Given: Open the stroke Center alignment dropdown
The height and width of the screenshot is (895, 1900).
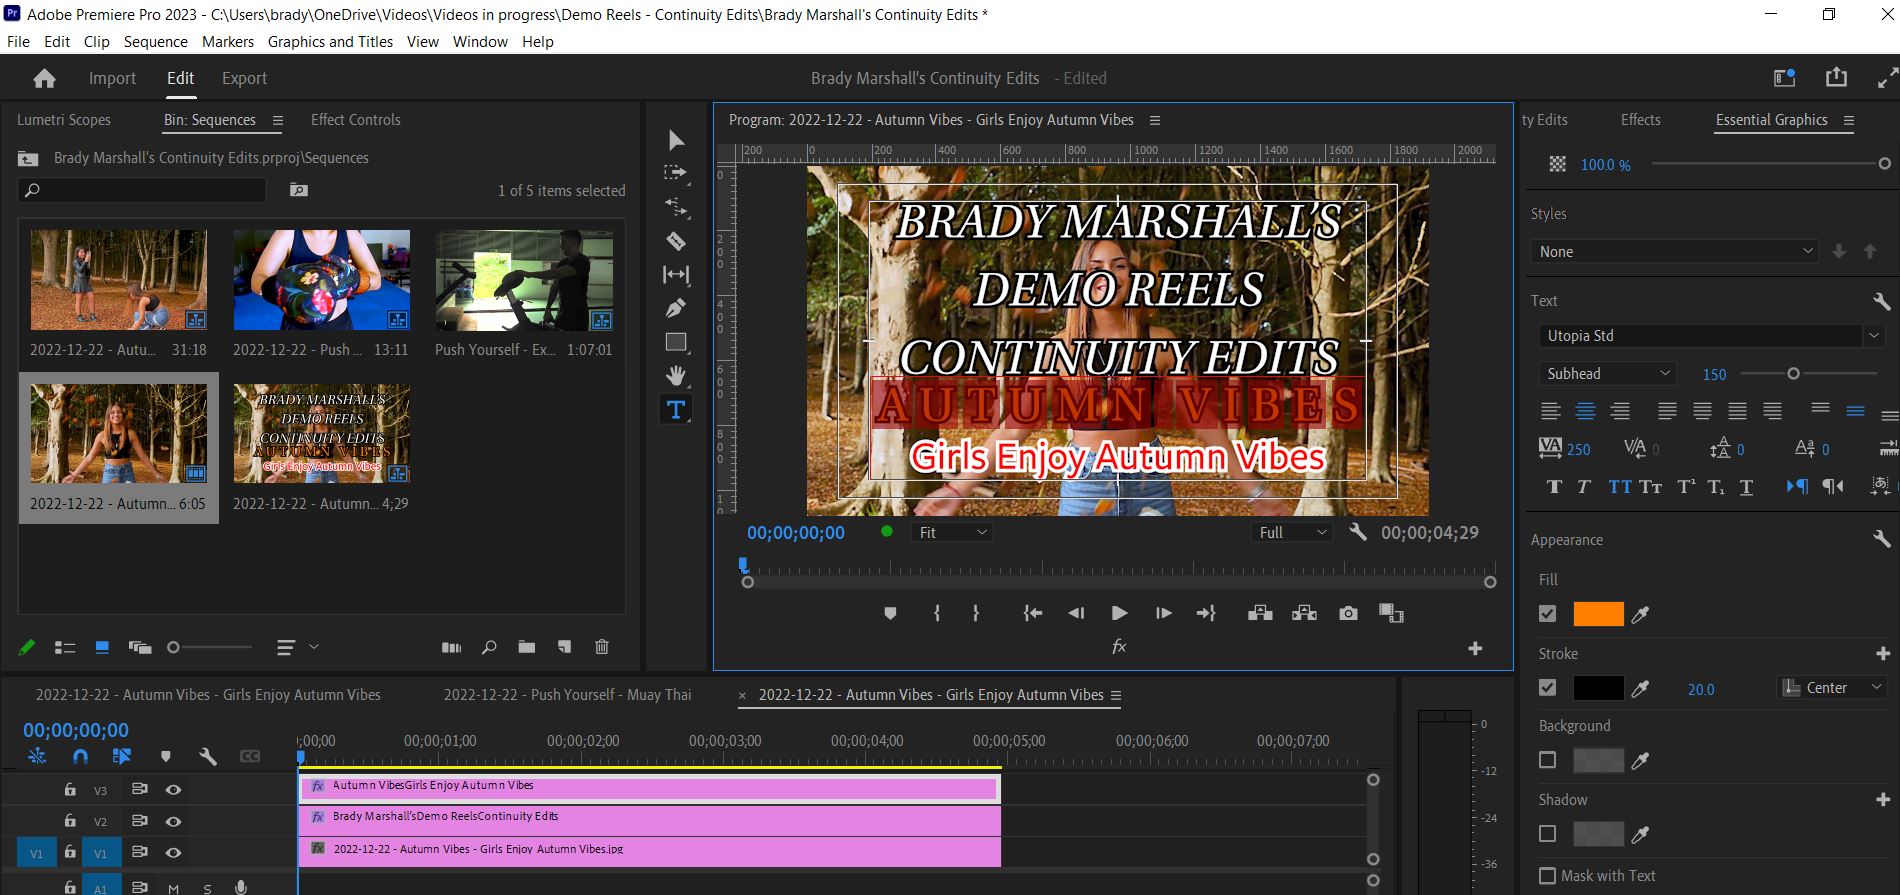Looking at the screenshot, I should pos(1832,688).
